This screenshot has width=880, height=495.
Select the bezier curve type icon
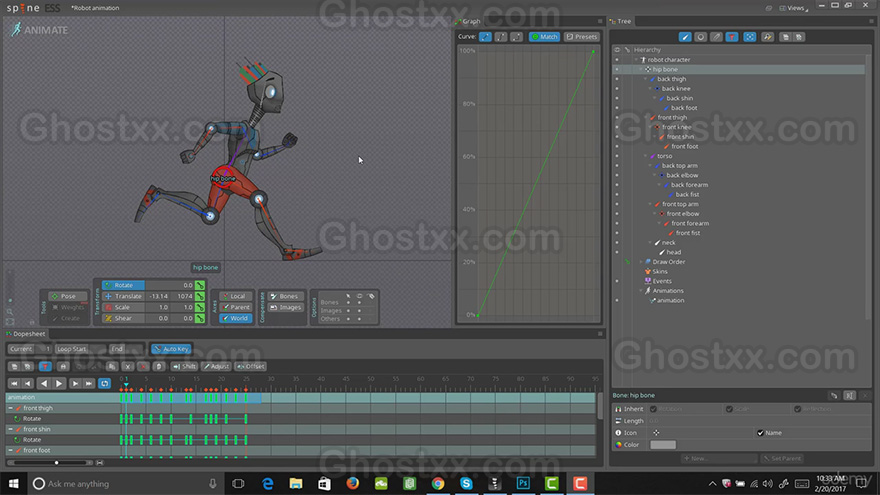click(501, 36)
